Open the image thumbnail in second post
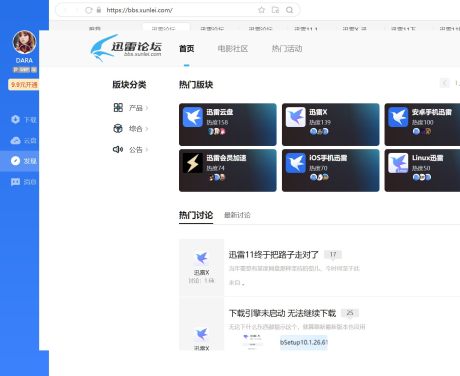Image resolution: width=460 pixels, height=376 pixels. [252, 342]
